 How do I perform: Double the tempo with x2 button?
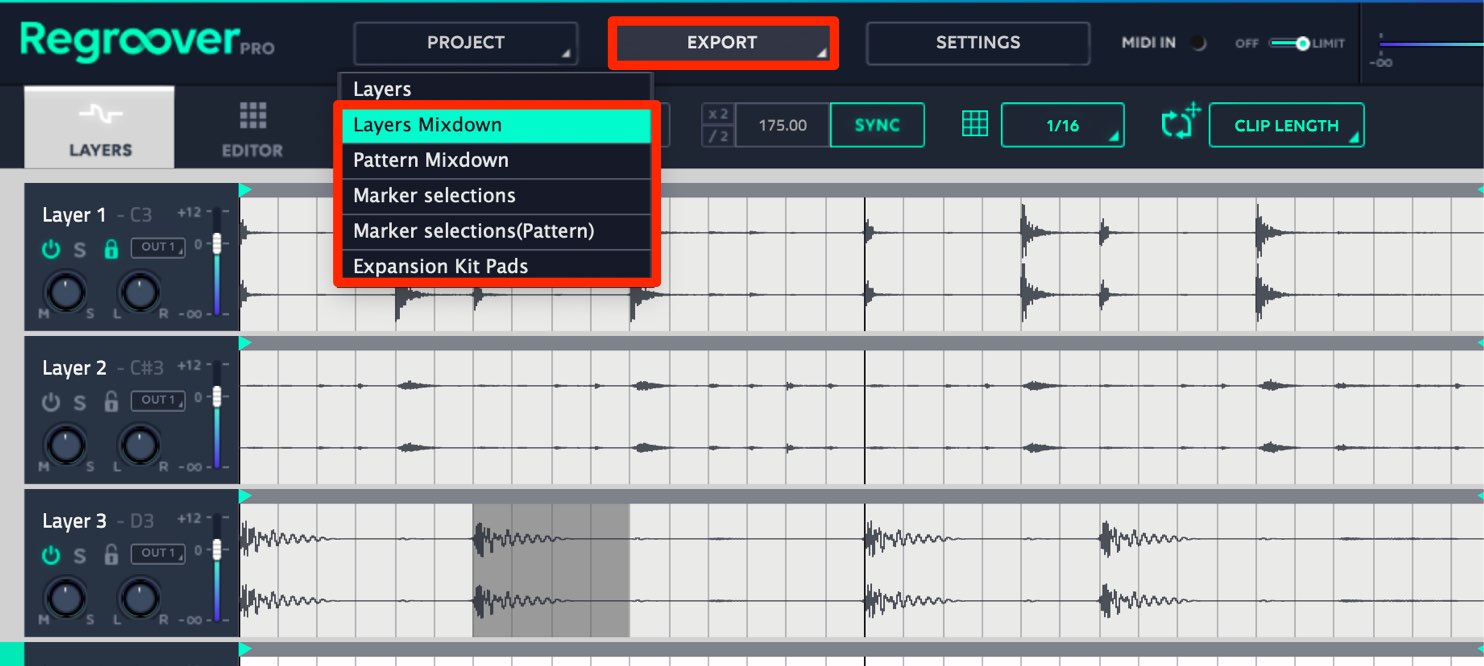(718, 114)
